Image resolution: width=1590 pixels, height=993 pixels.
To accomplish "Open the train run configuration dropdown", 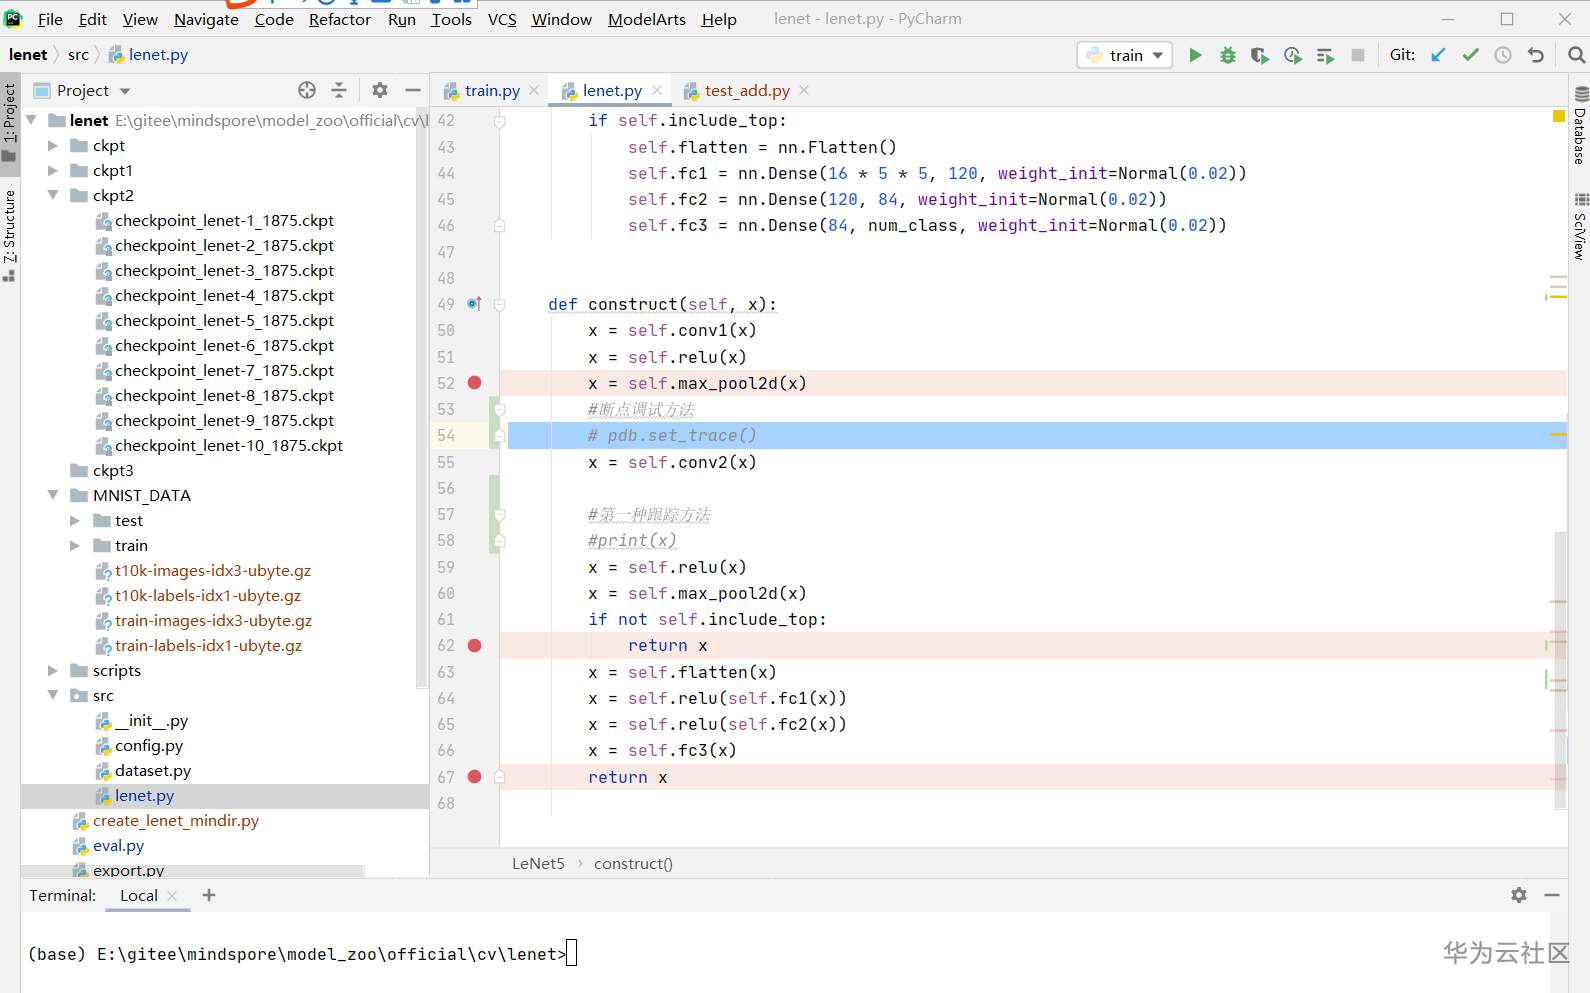I will pyautogui.click(x=1126, y=55).
